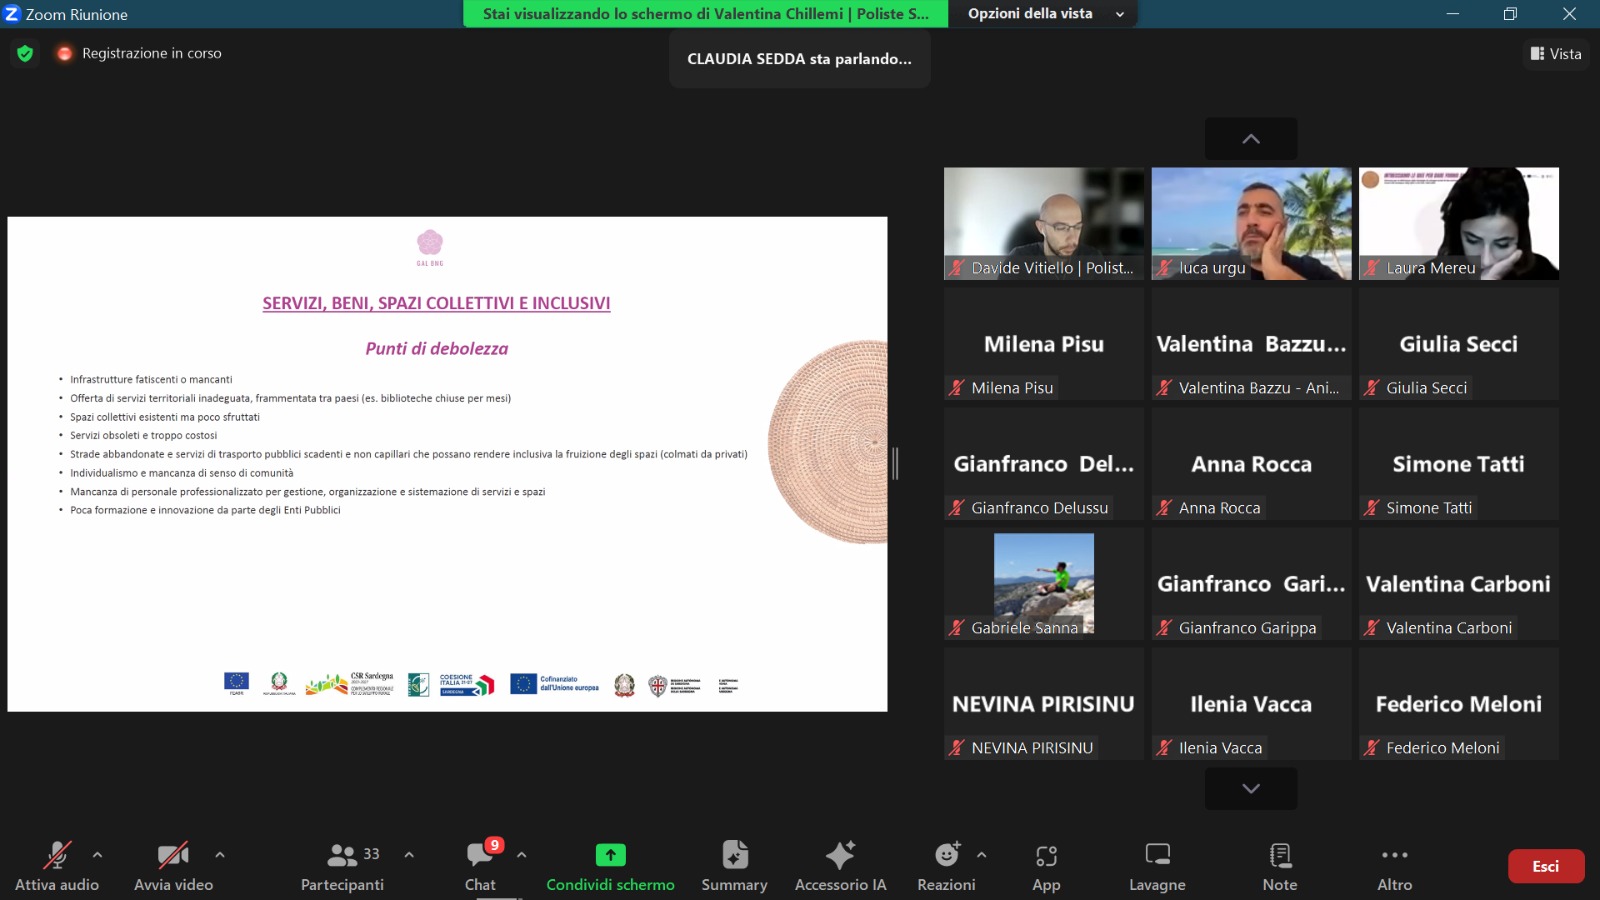Select Luca Urgu's video thumbnail
1600x900 pixels.
pos(1251,223)
